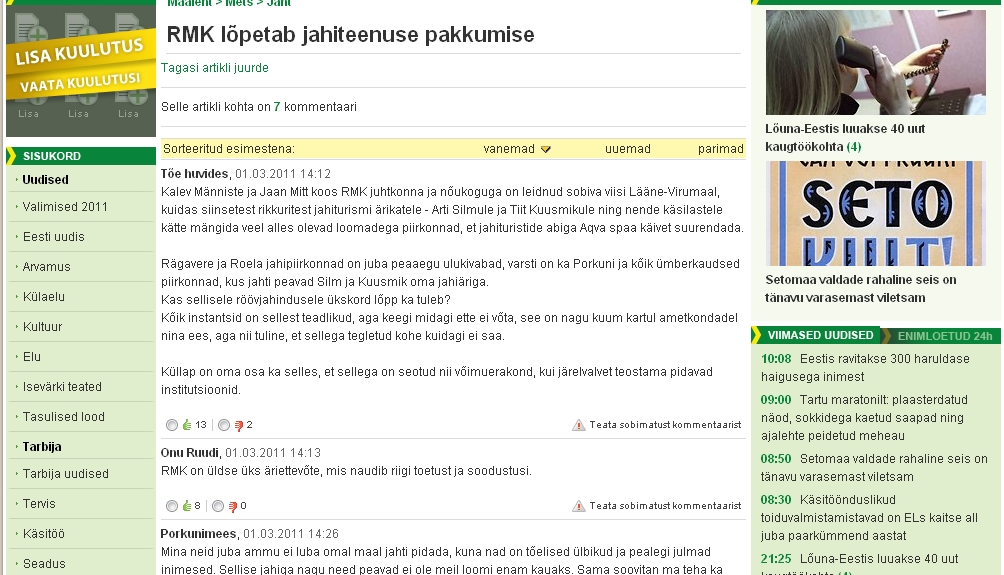Screen dimensions: 1004x575
Task: Click warning icon to report Onu Ruudi comment
Action: [x=579, y=506]
